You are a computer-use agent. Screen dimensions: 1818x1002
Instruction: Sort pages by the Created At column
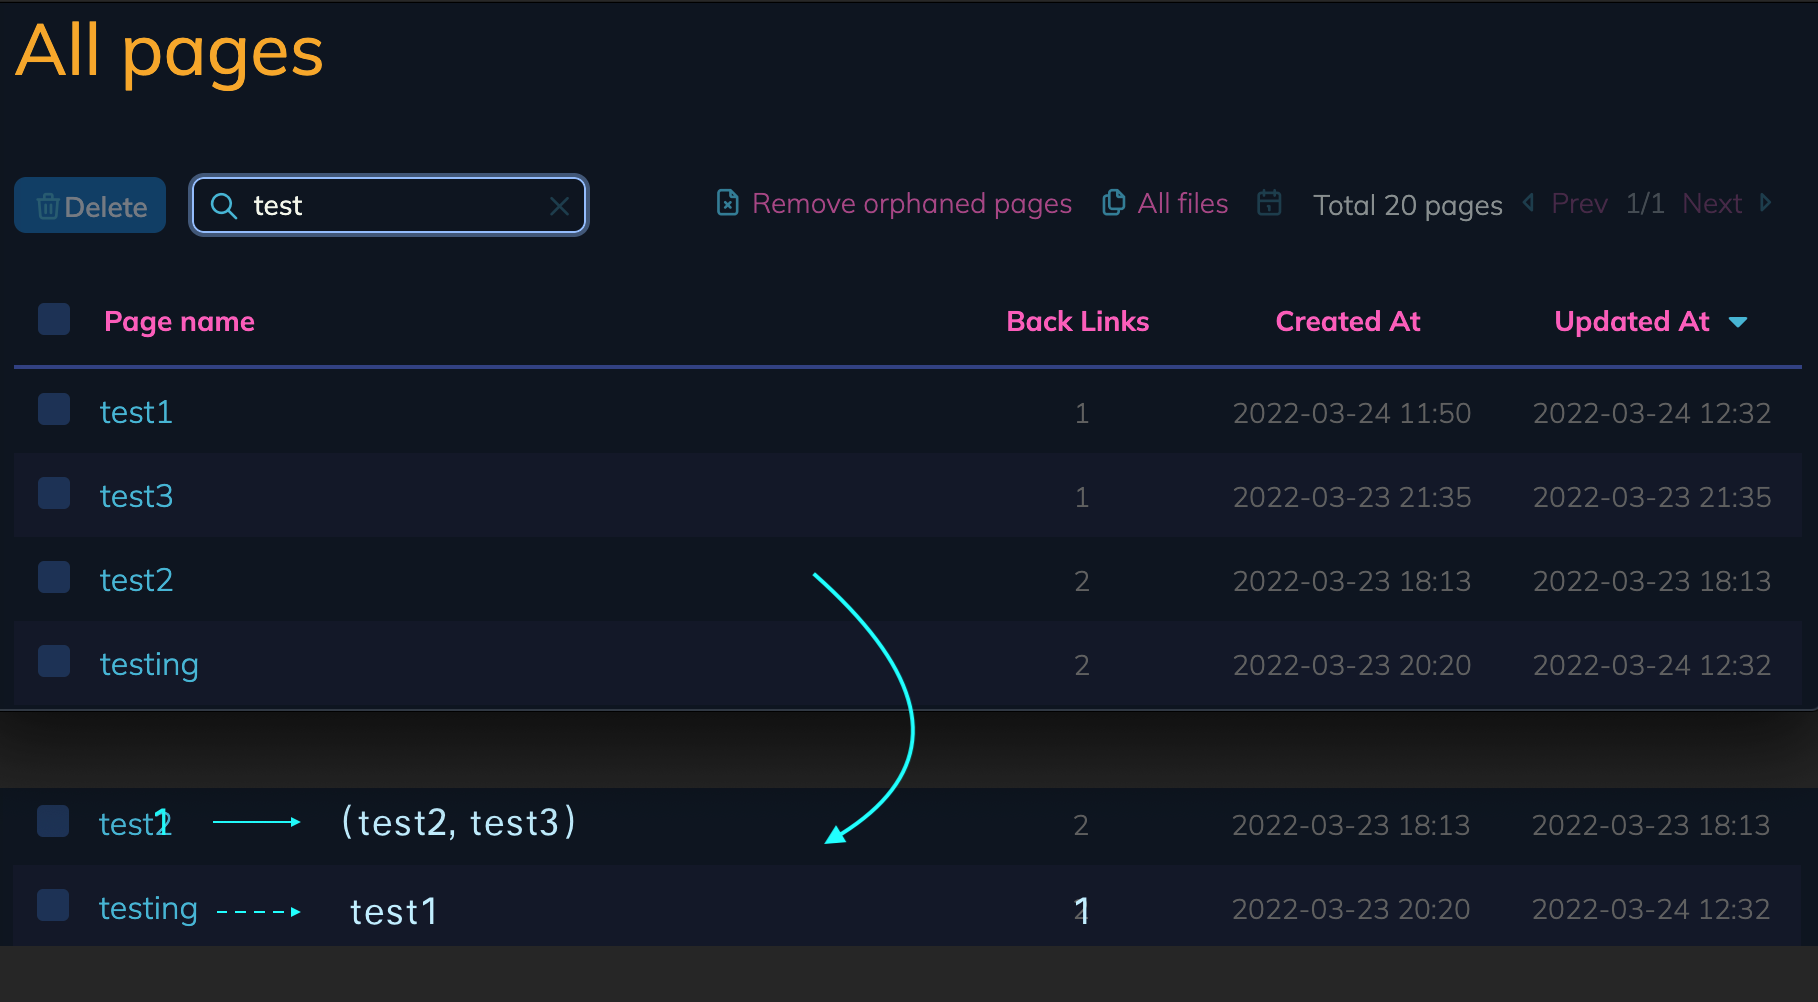[x=1347, y=321]
